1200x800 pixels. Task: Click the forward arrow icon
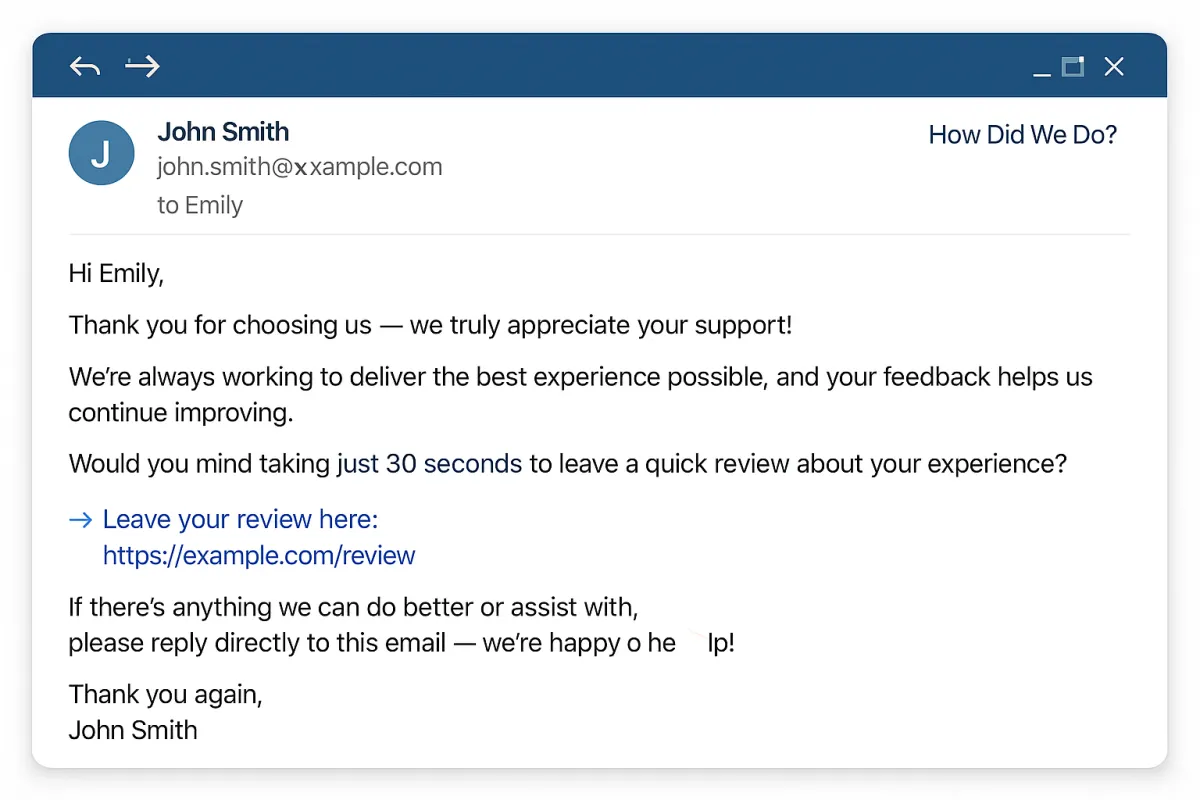click(x=142, y=67)
